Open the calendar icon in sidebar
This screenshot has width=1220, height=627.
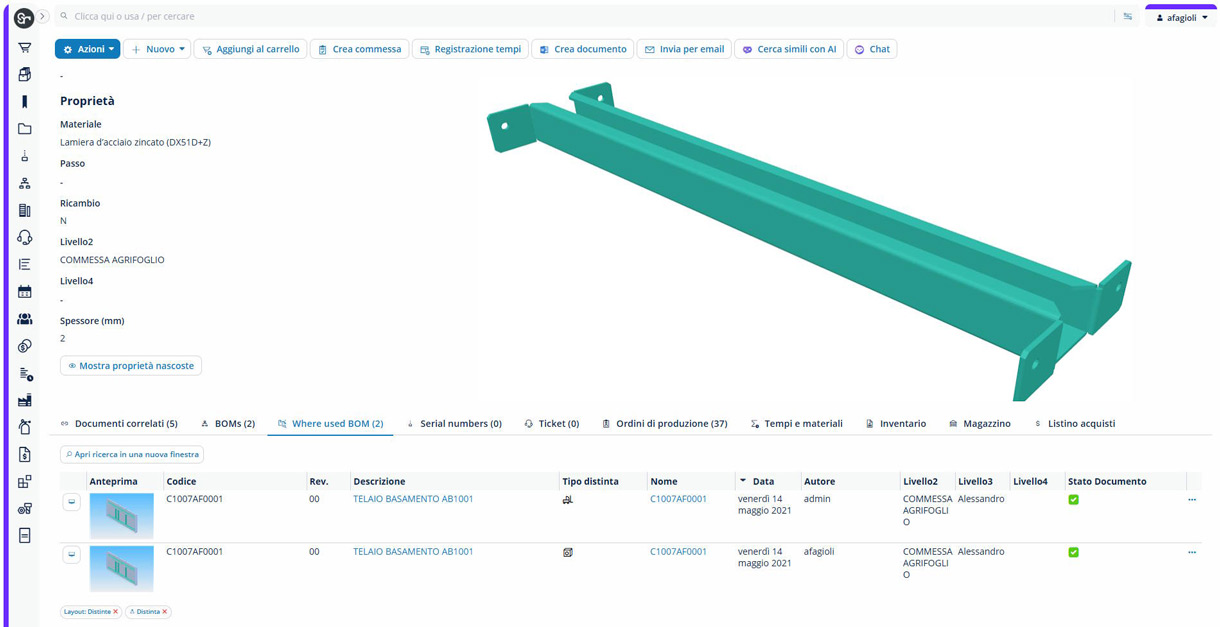point(25,292)
